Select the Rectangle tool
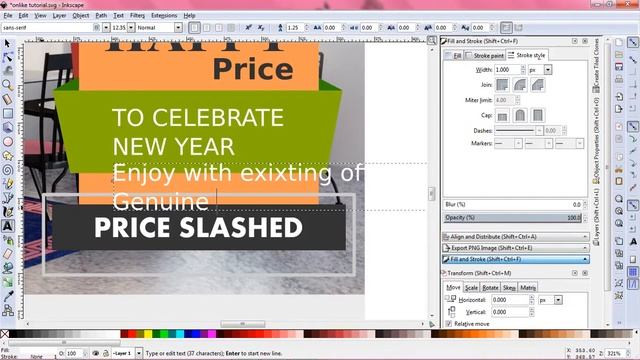 click(7, 113)
